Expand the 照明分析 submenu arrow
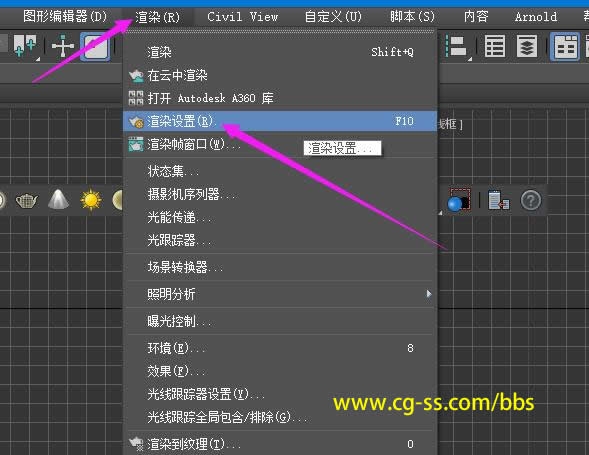The width and height of the screenshot is (589, 455). tap(429, 294)
